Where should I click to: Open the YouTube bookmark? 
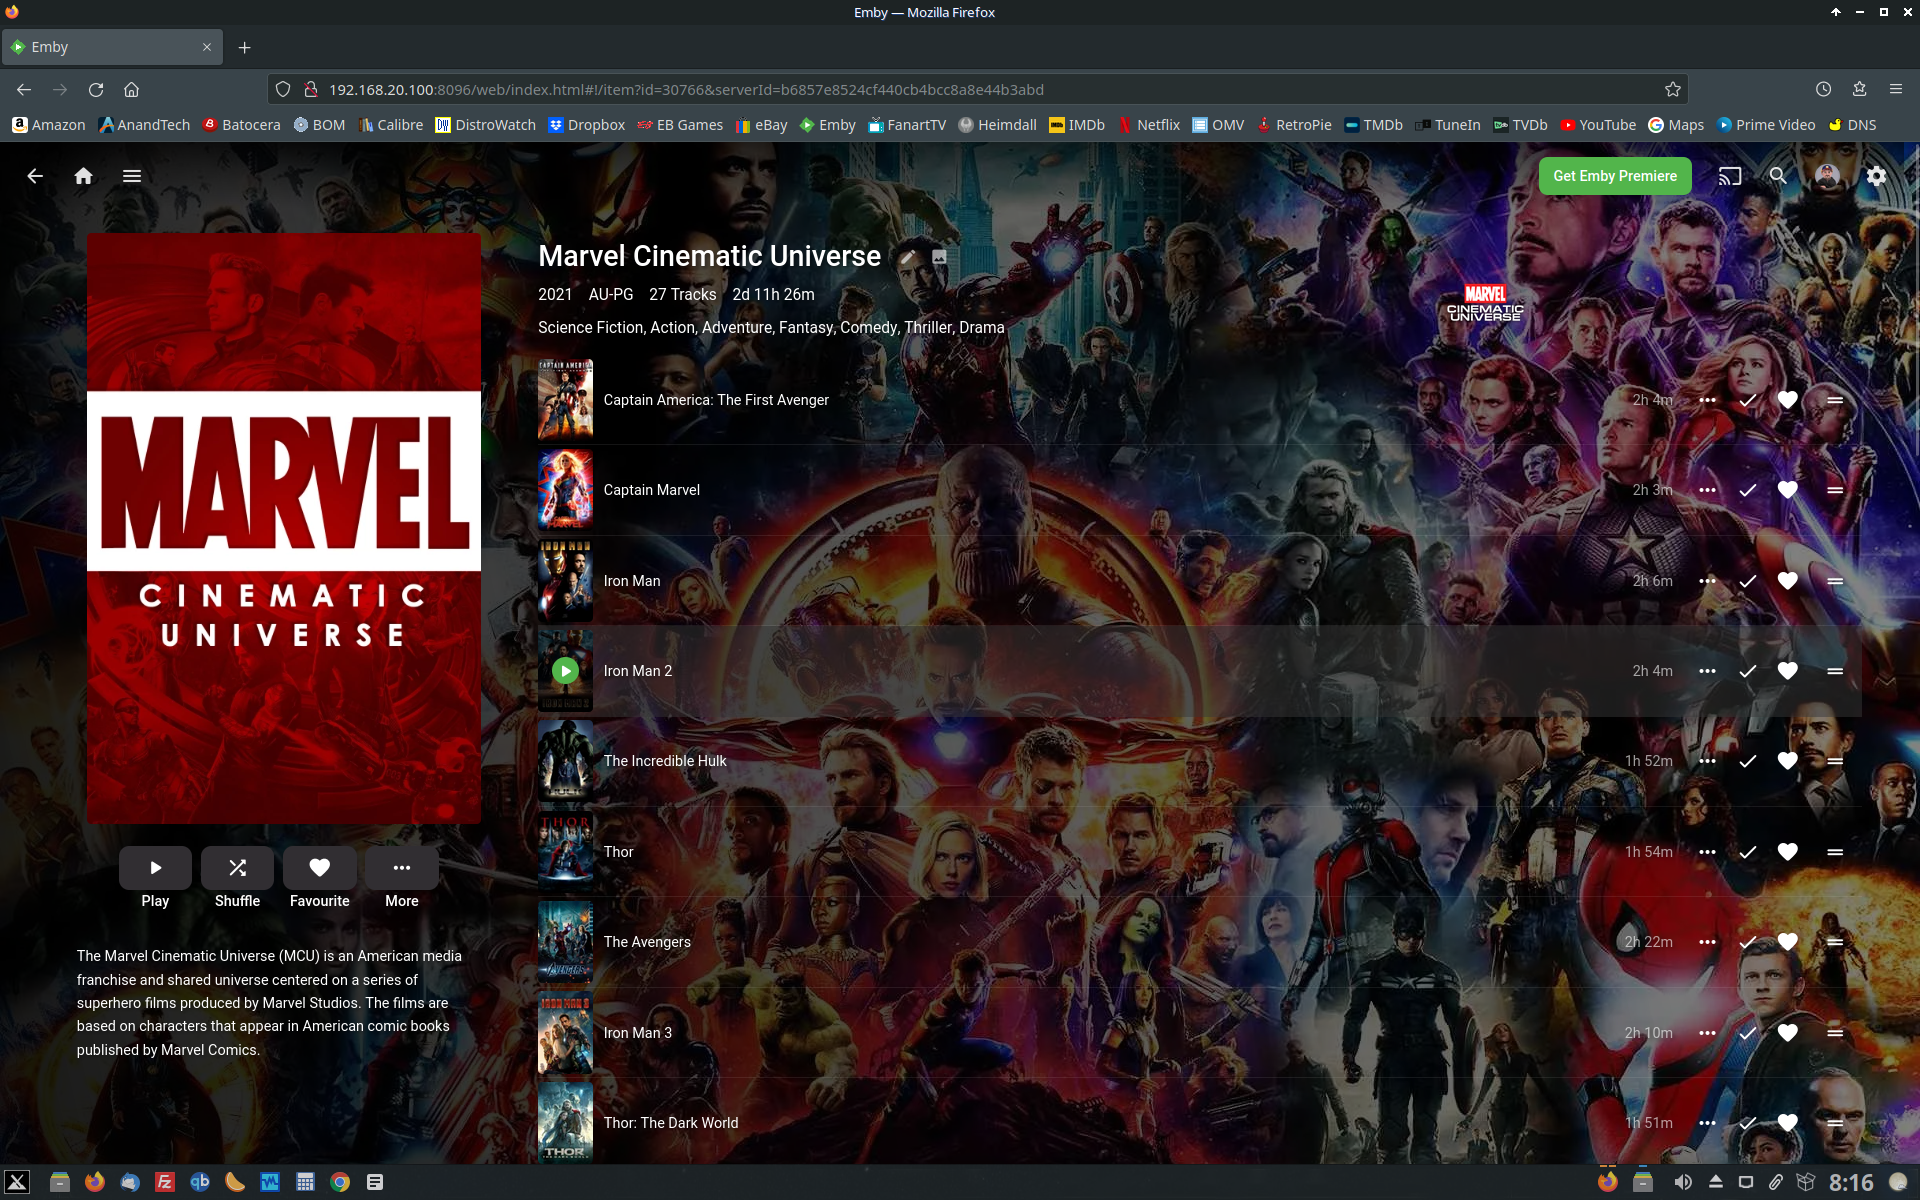(1598, 125)
